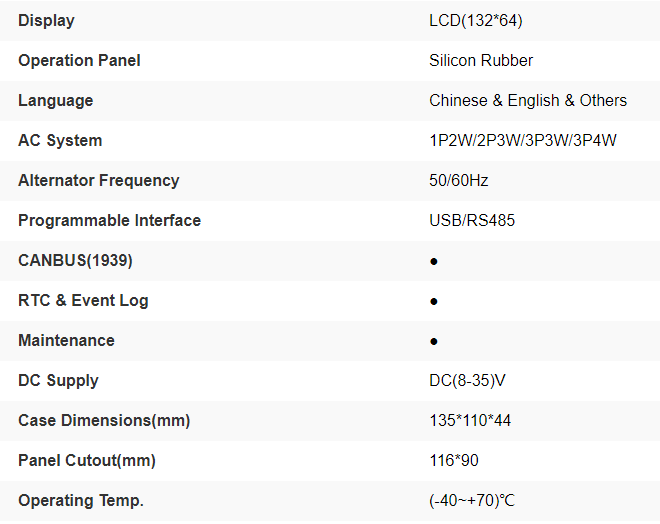Select the USB/RS485 value
The image size is (660, 524).
[472, 220]
